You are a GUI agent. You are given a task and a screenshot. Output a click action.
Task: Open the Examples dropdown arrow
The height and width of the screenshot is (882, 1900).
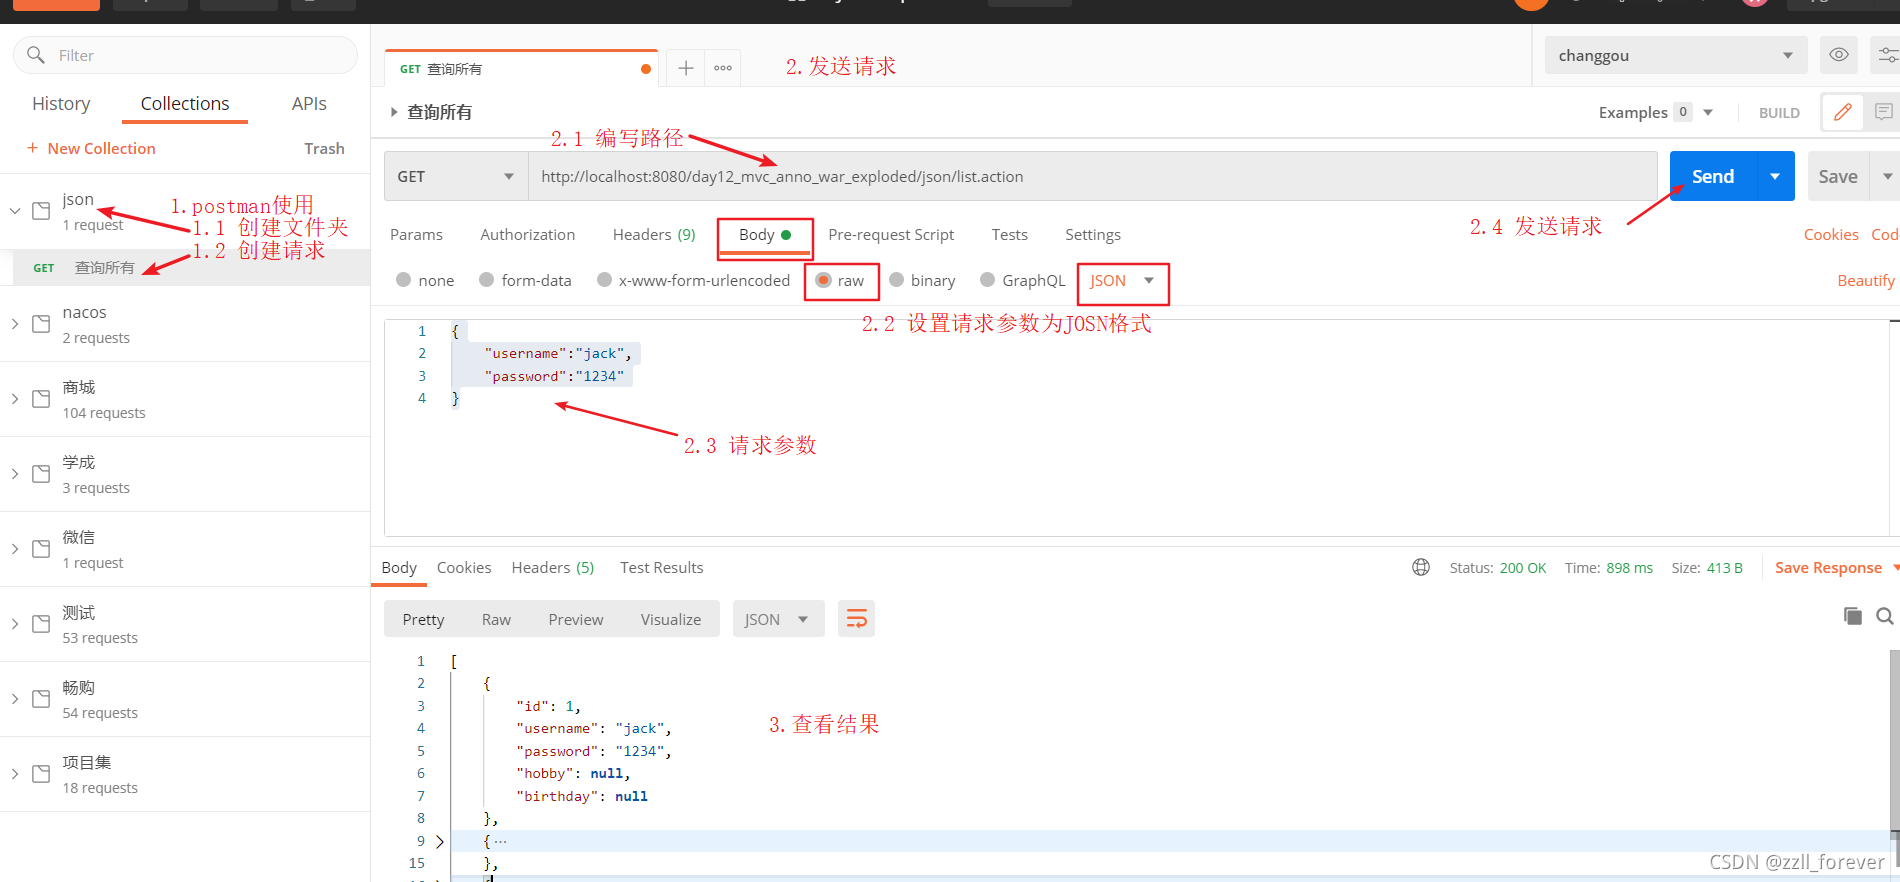click(1708, 112)
